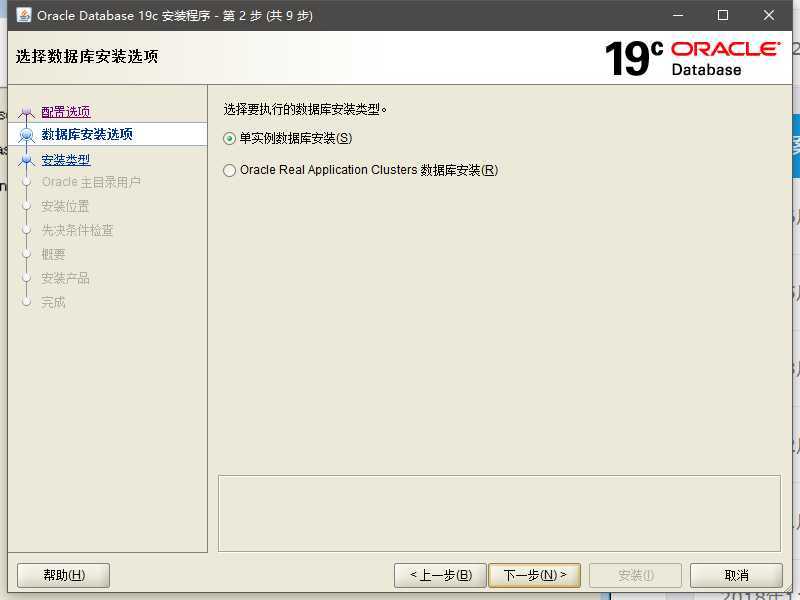The width and height of the screenshot is (800, 600).
Task: Go to the 安装类型 step link
Action: (x=66, y=160)
